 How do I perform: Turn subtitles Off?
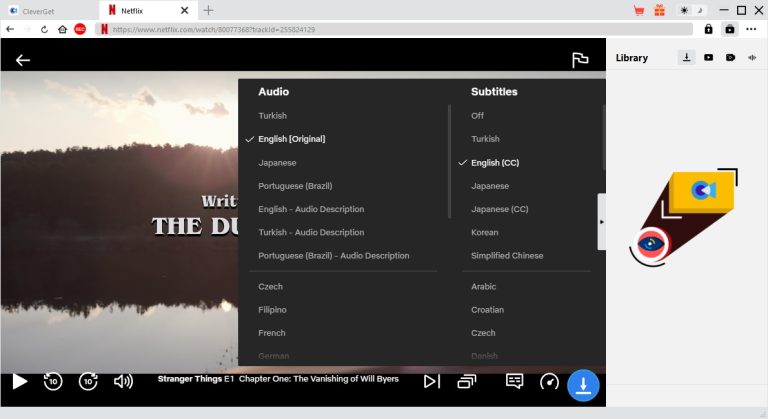(477, 116)
